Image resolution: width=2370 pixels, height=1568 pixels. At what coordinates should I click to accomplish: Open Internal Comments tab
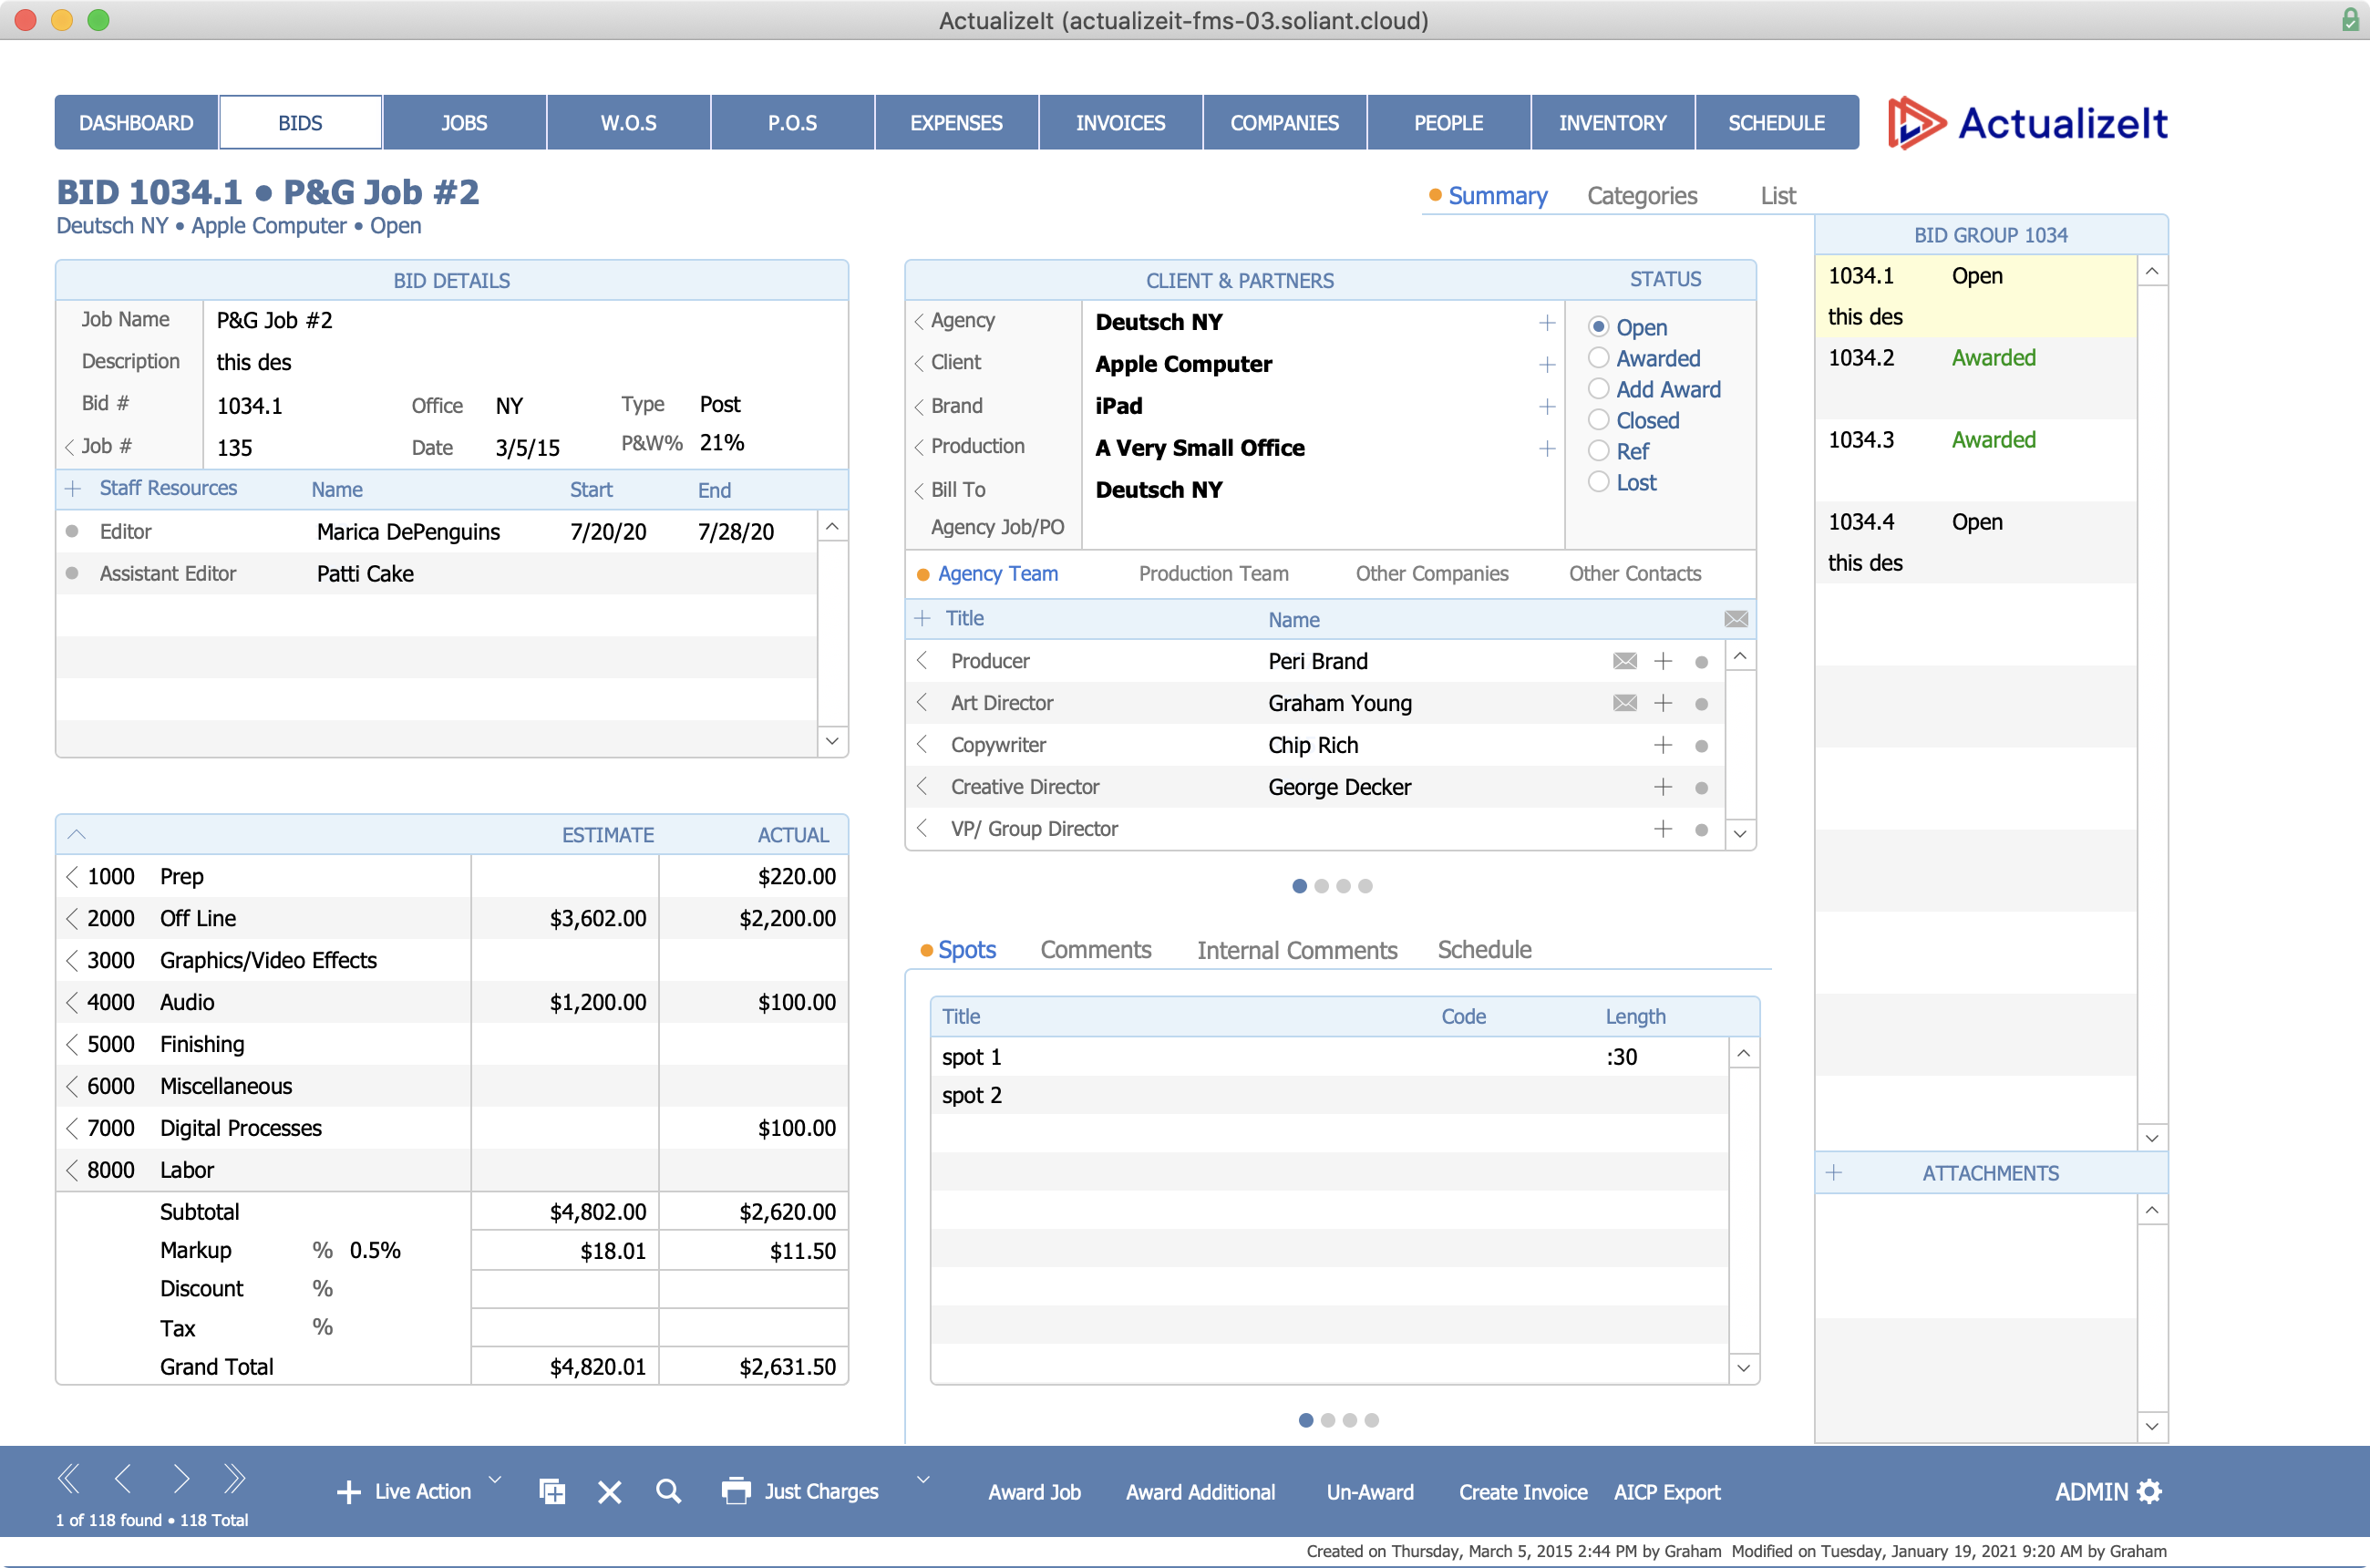point(1297,950)
